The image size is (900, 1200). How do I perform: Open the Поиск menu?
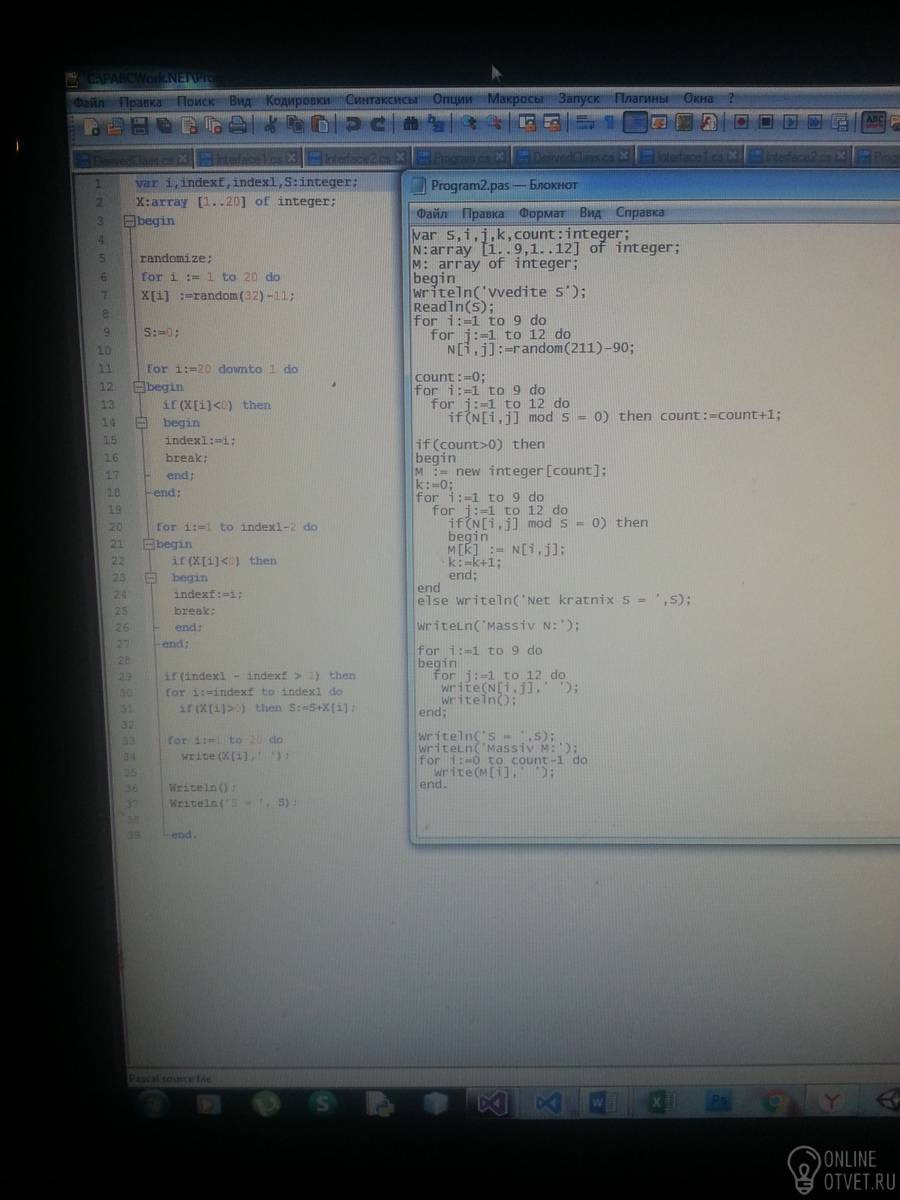click(196, 101)
